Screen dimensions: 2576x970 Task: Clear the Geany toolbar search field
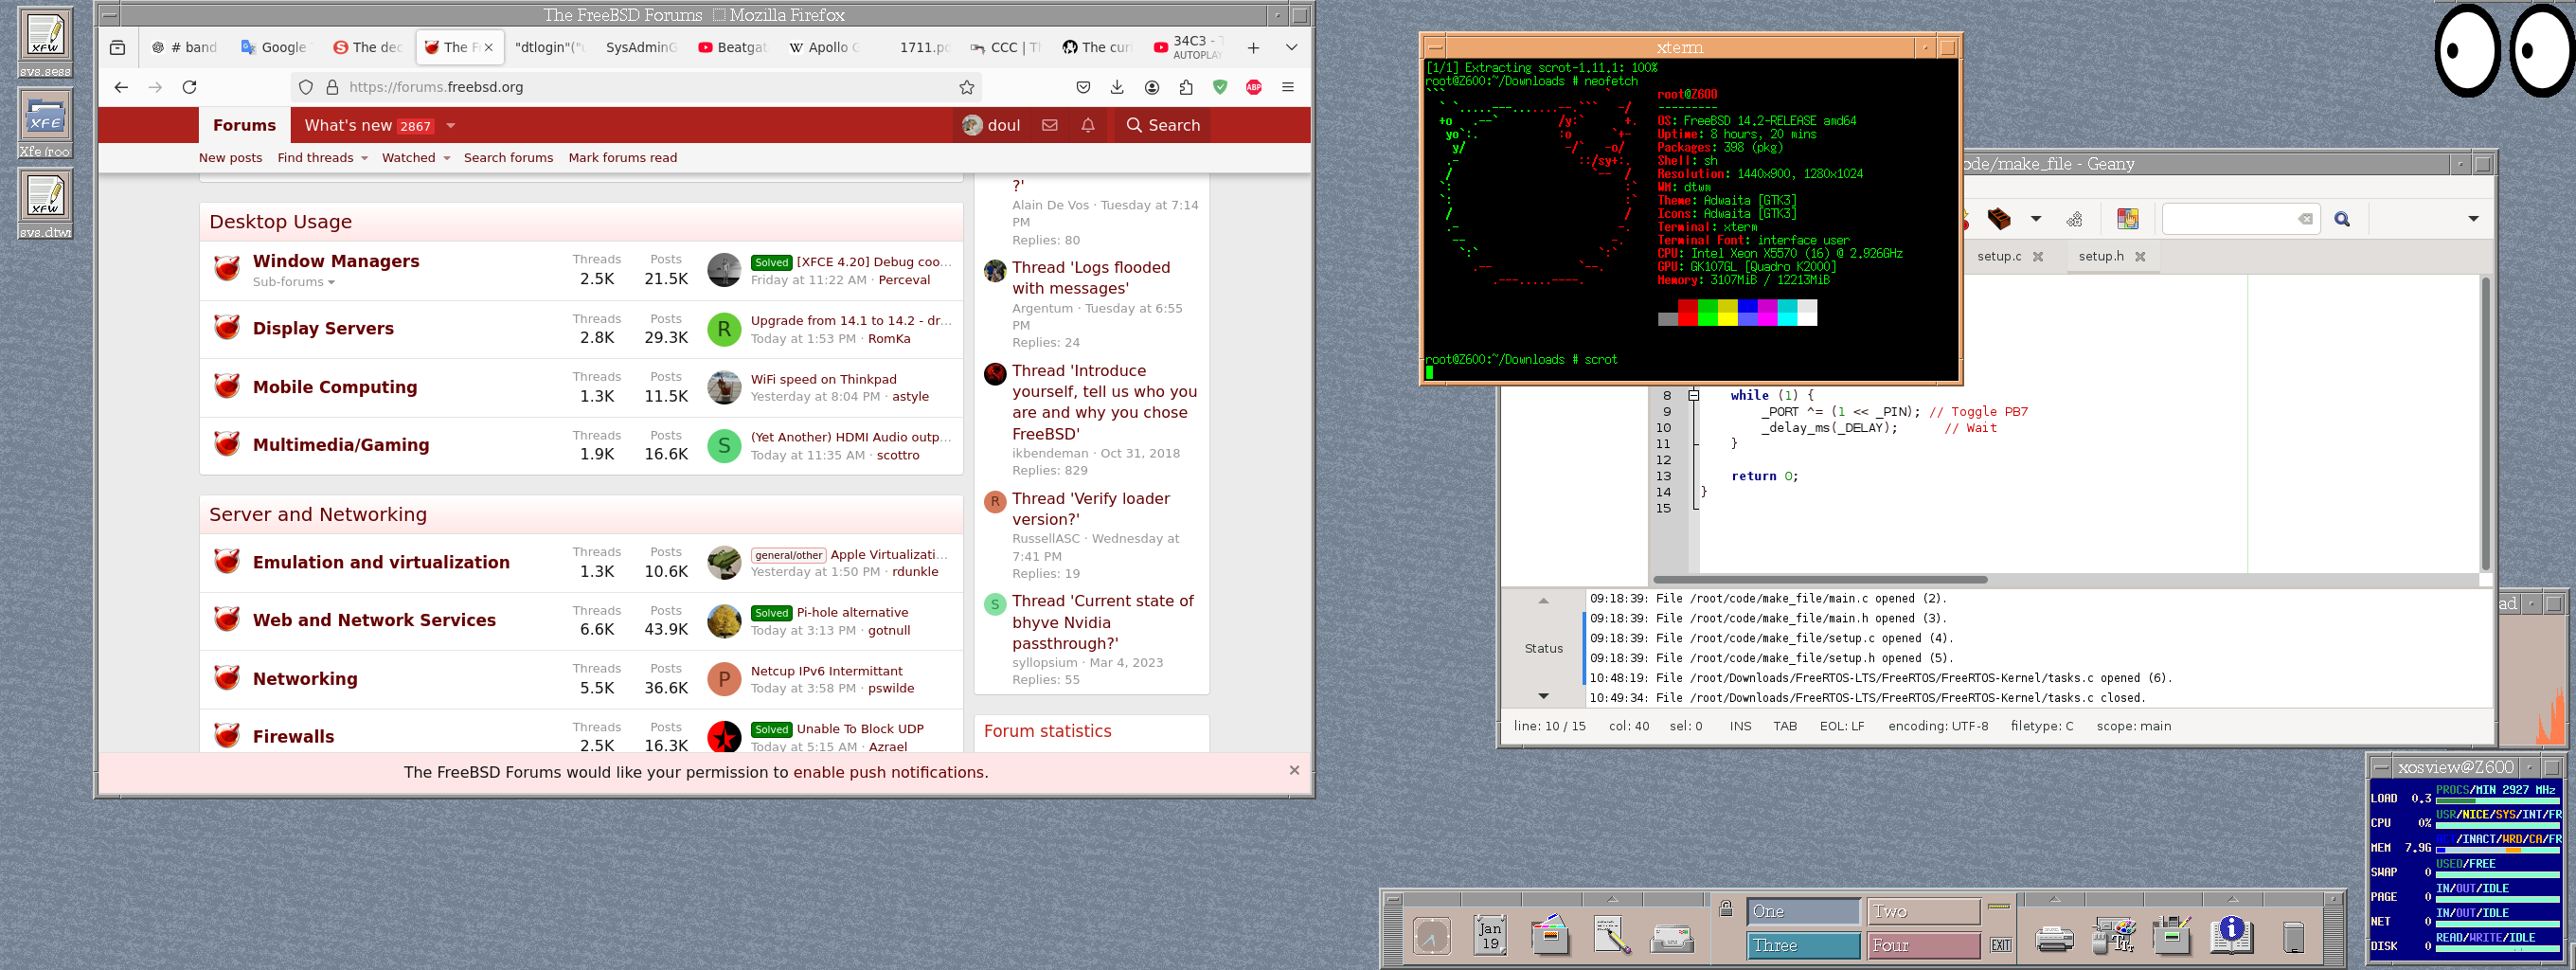[2305, 219]
